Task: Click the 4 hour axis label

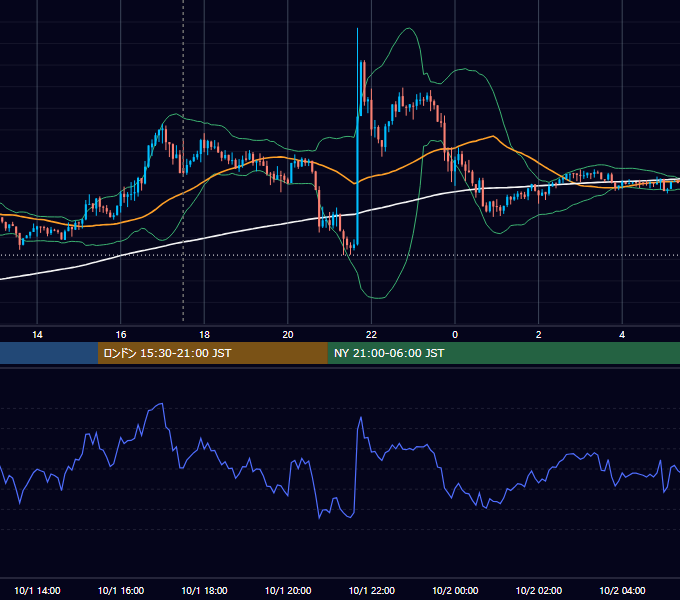Action: point(622,335)
